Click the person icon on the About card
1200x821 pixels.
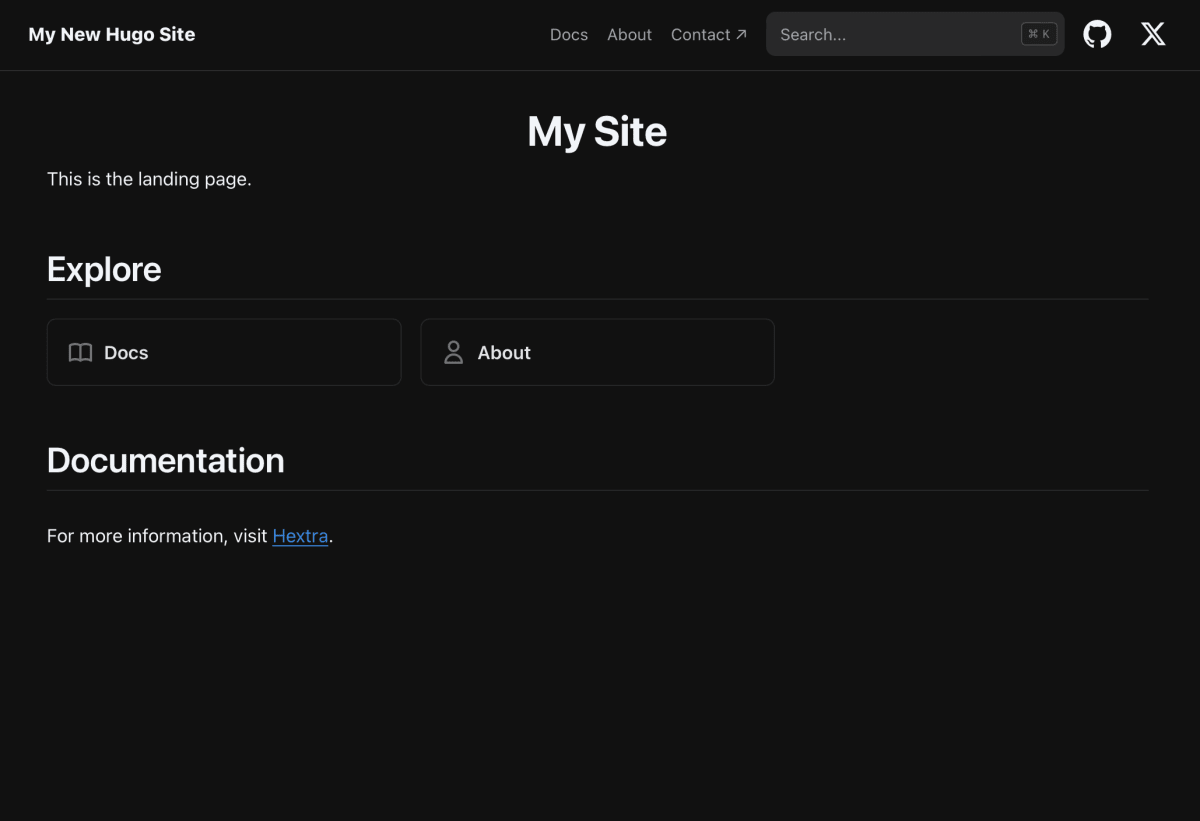click(452, 352)
